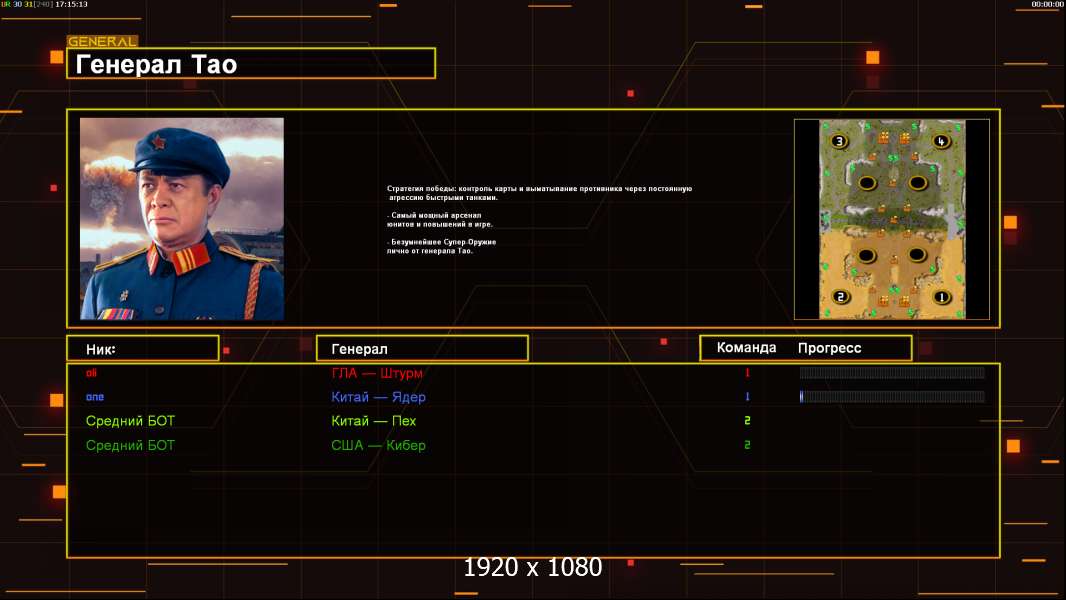Click the Китай — Пех general entry
Viewport: 1066px width, 600px height.
(373, 421)
